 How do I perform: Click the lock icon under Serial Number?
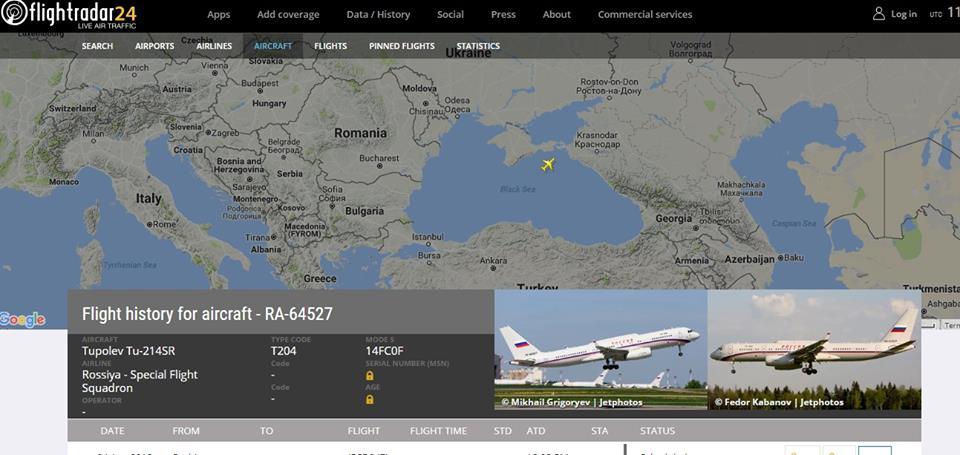pyautogui.click(x=369, y=375)
